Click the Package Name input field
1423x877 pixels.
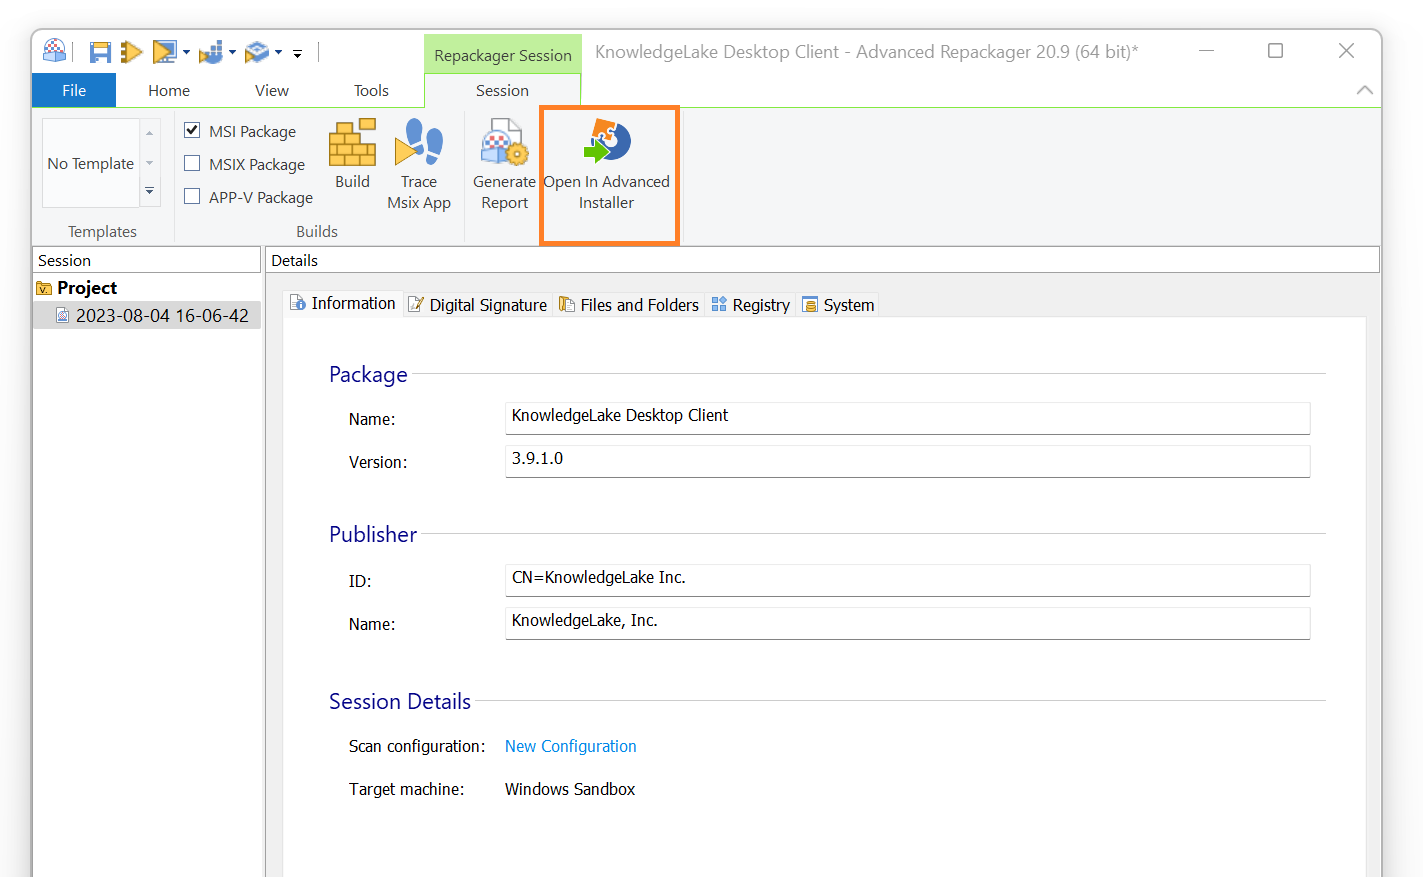point(907,417)
